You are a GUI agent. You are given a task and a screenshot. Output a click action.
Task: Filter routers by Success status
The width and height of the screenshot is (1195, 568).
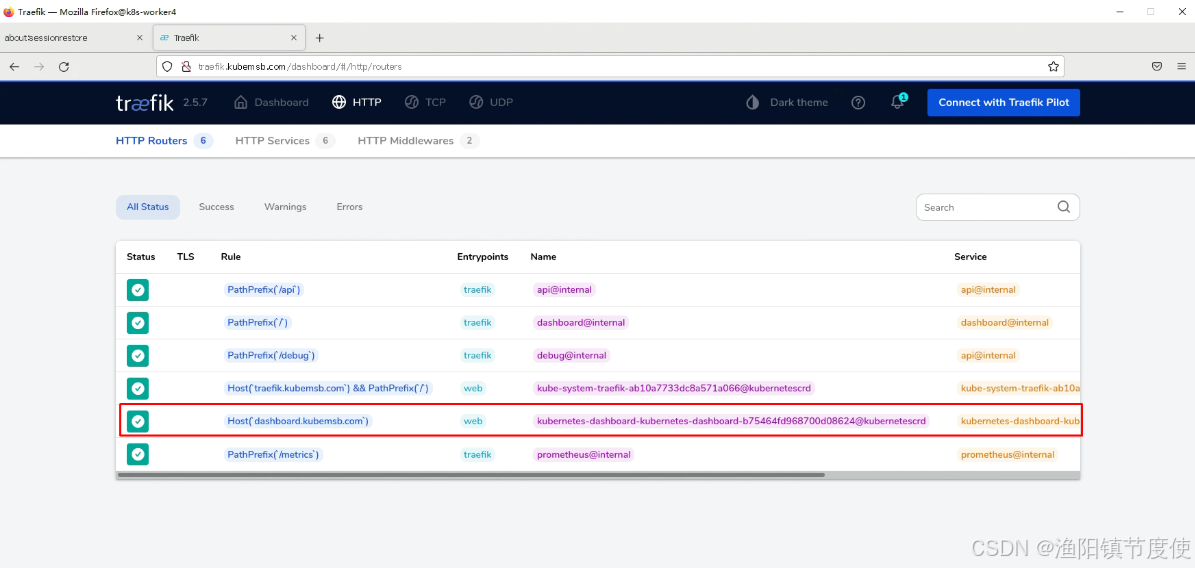[216, 207]
